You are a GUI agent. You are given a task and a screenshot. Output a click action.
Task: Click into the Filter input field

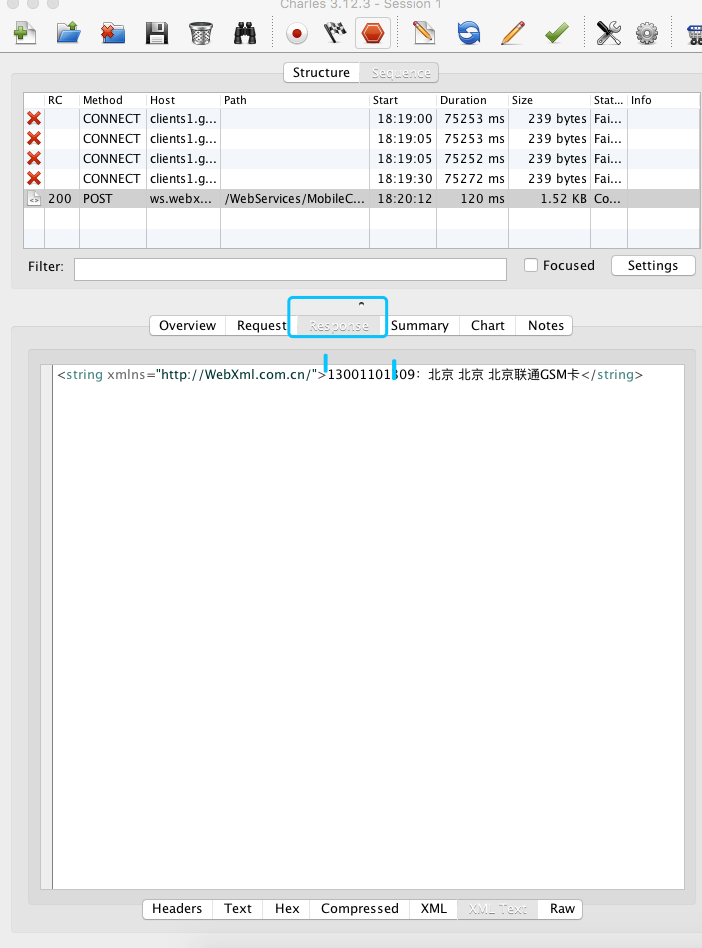(x=290, y=269)
